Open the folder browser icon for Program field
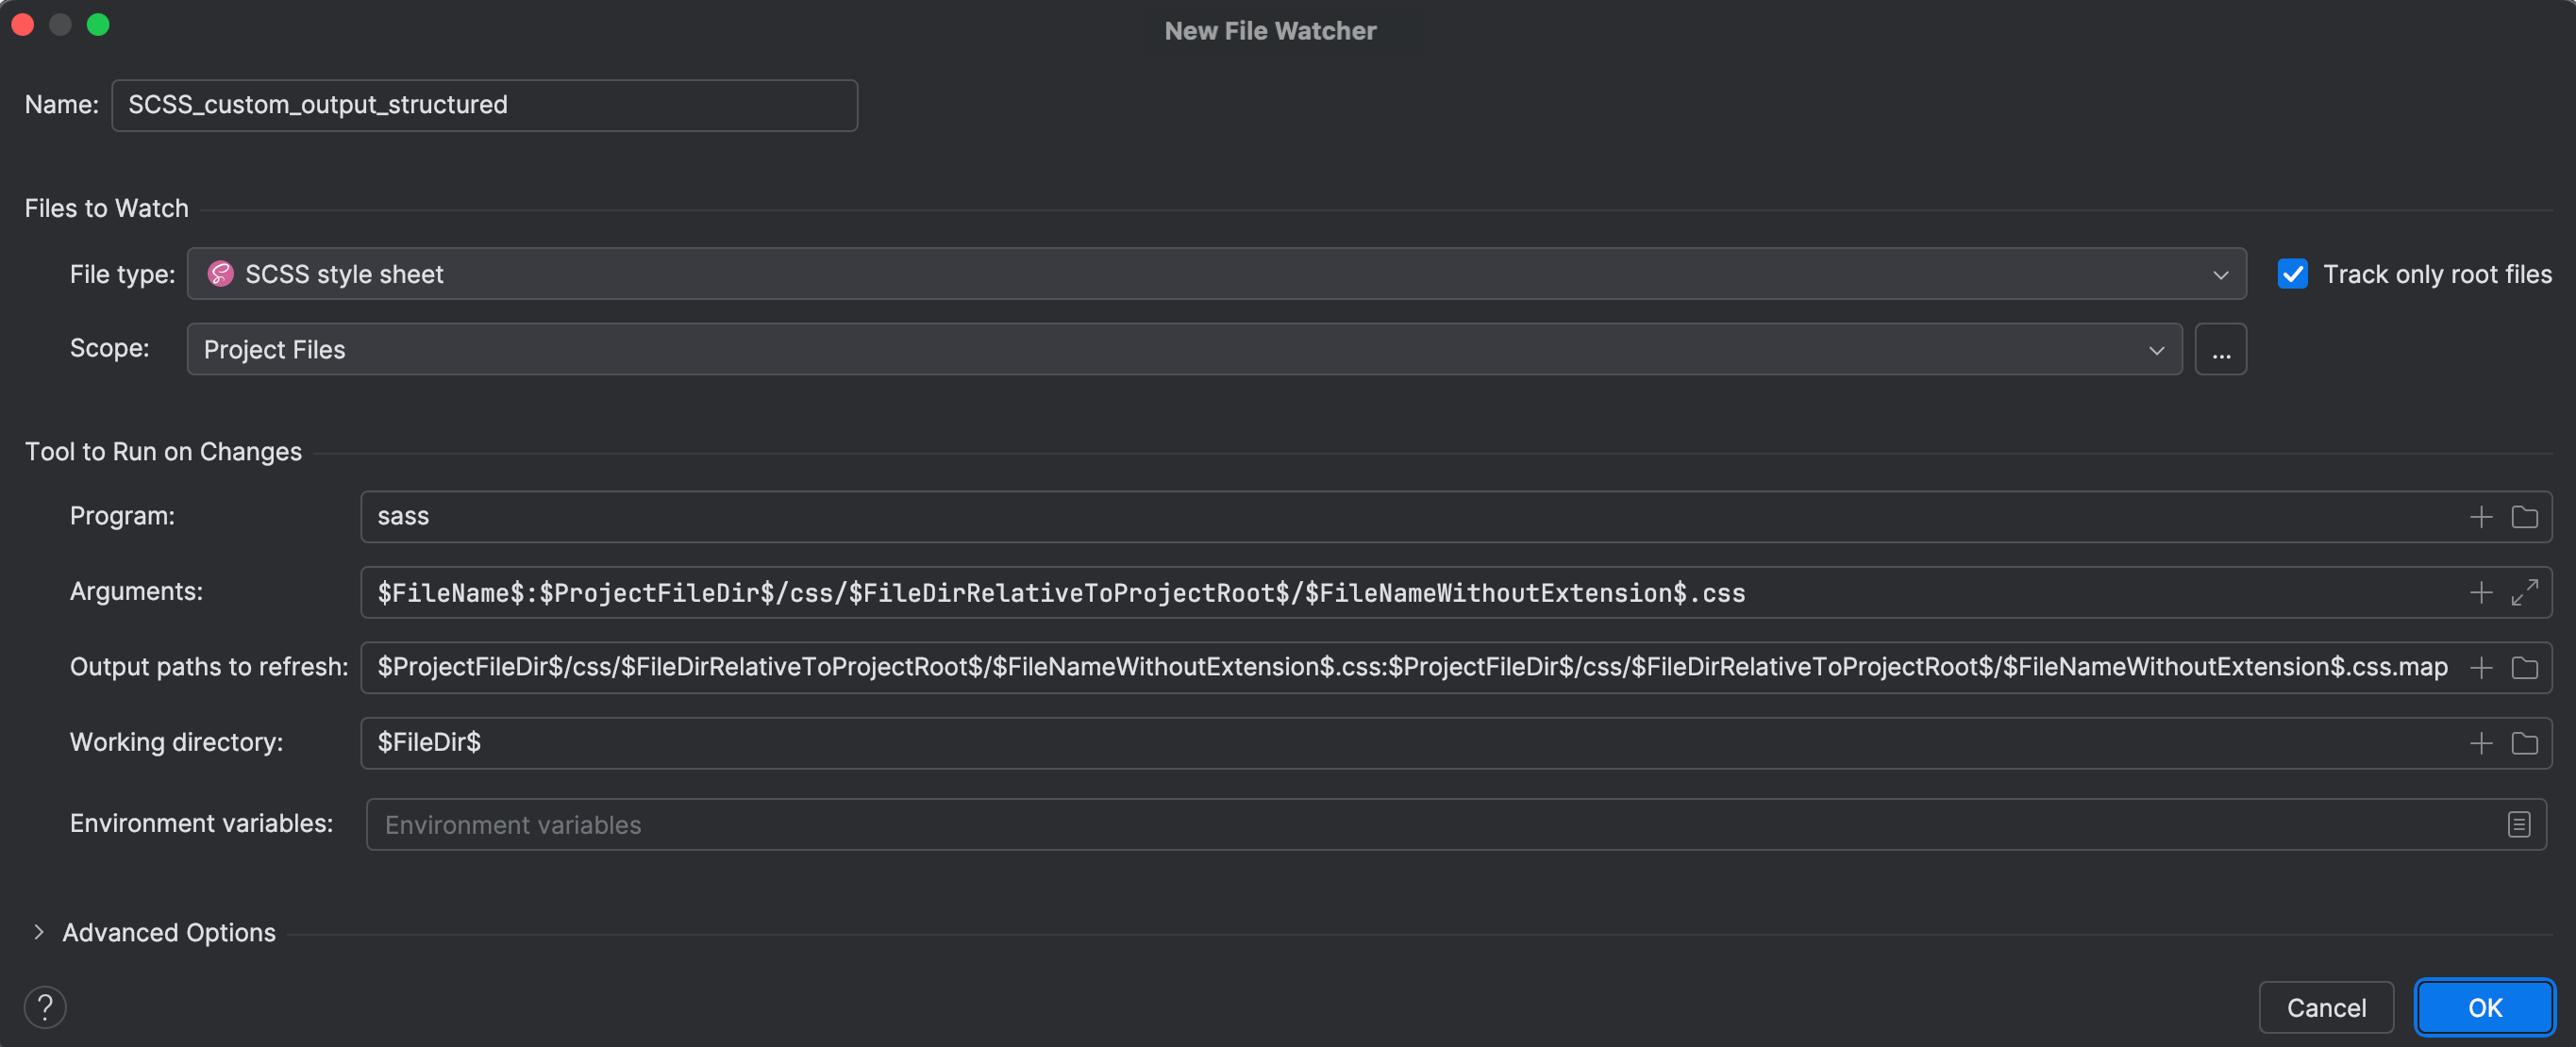This screenshot has width=2576, height=1047. [2524, 516]
